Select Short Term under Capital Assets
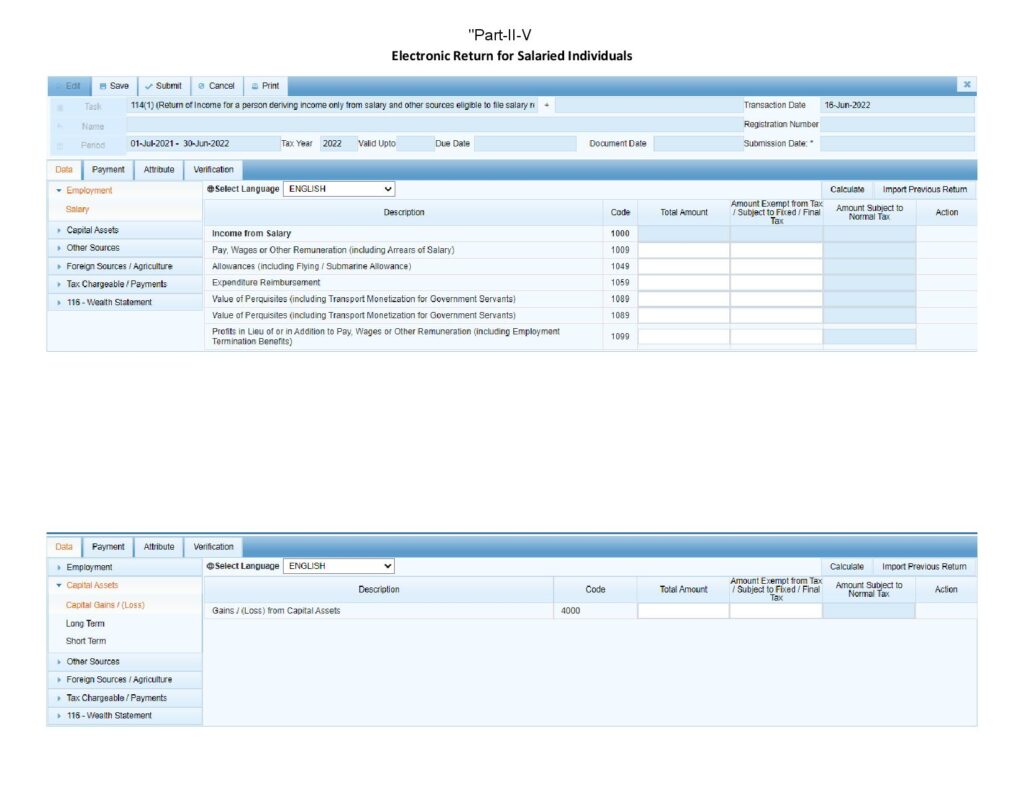Viewport: 1024px width, 791px height. pos(85,641)
